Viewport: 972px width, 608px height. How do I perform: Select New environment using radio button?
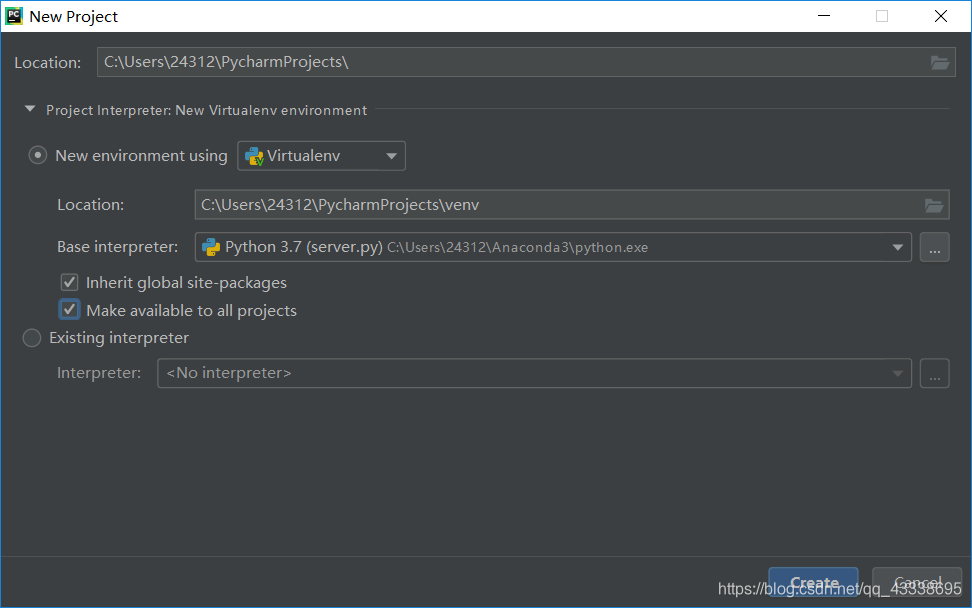click(38, 155)
